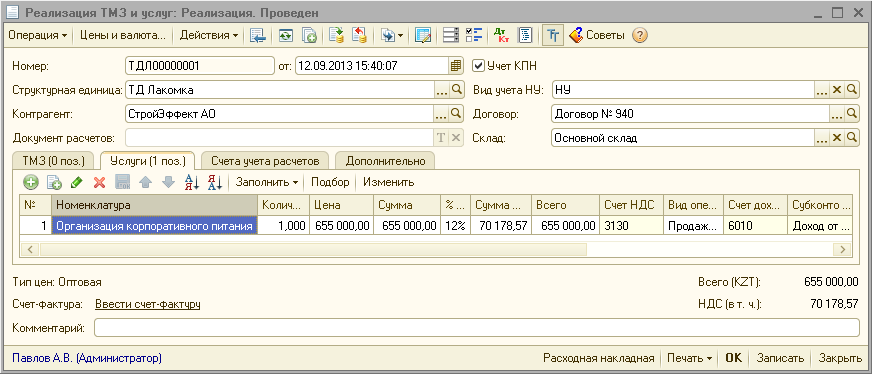Image resolution: width=872 pixels, height=374 pixels.
Task: Expand the Печать dropdown at bottom
Action: click(690, 358)
